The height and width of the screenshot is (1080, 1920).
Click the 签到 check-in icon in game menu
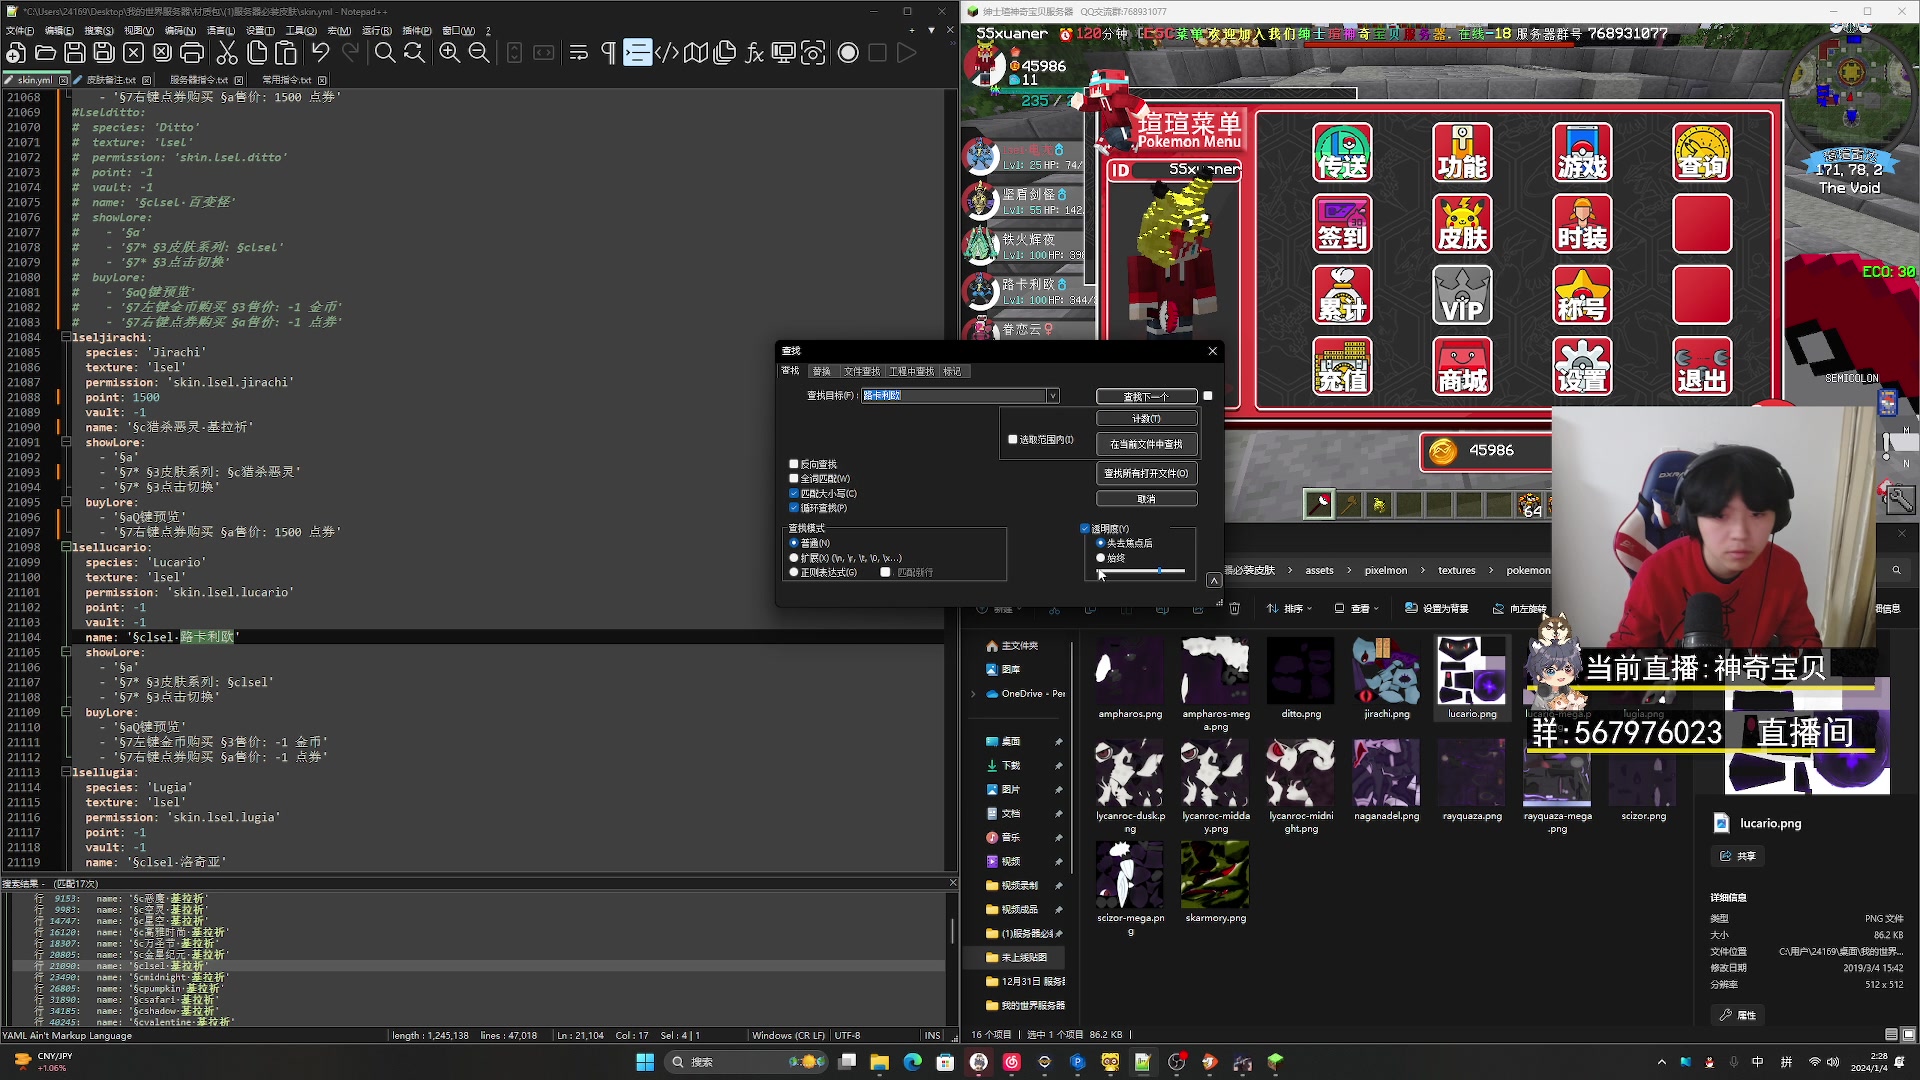tap(1342, 223)
